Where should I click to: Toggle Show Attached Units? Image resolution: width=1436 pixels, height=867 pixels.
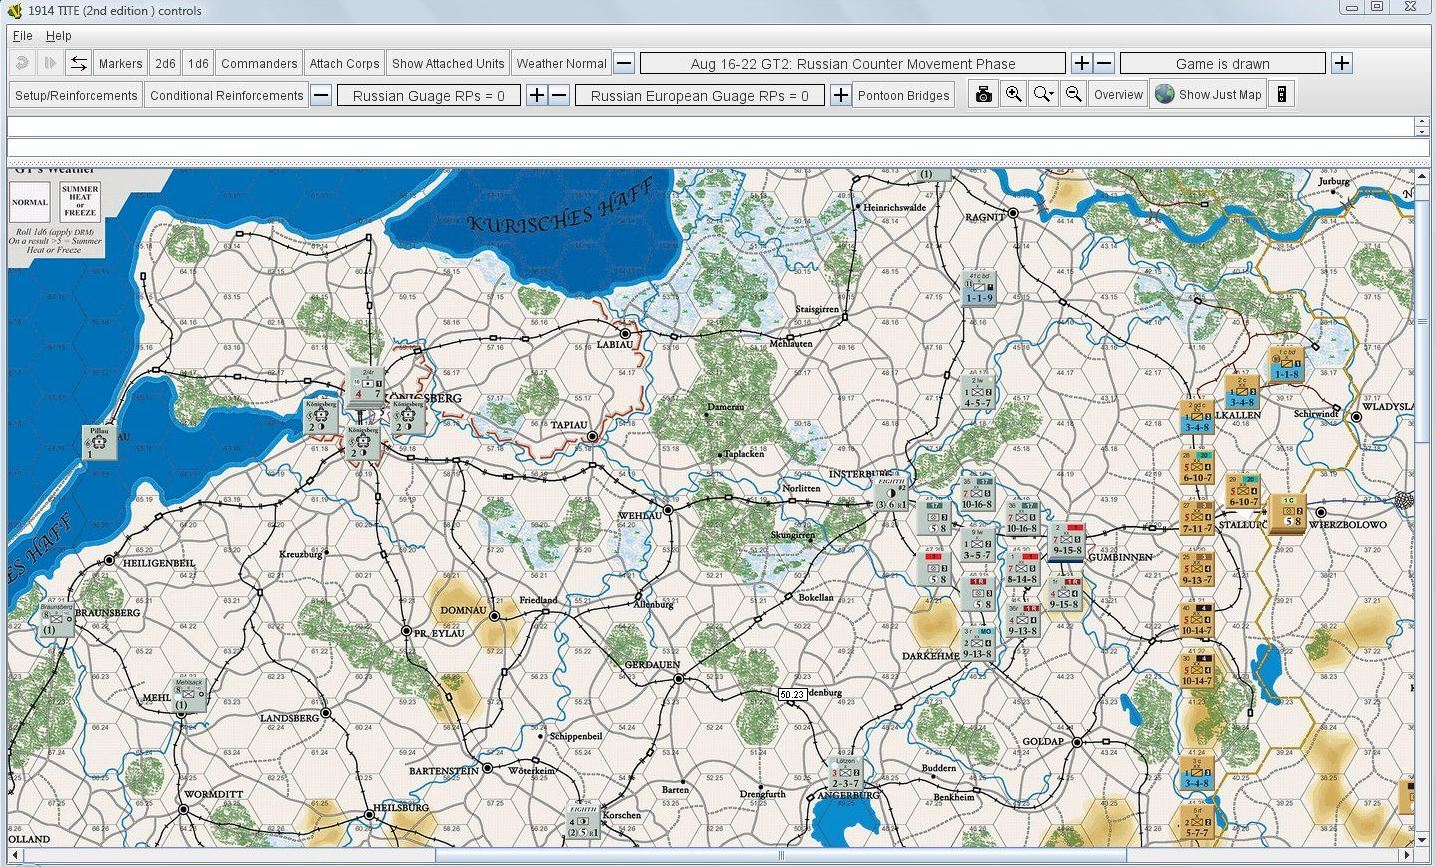[448, 63]
